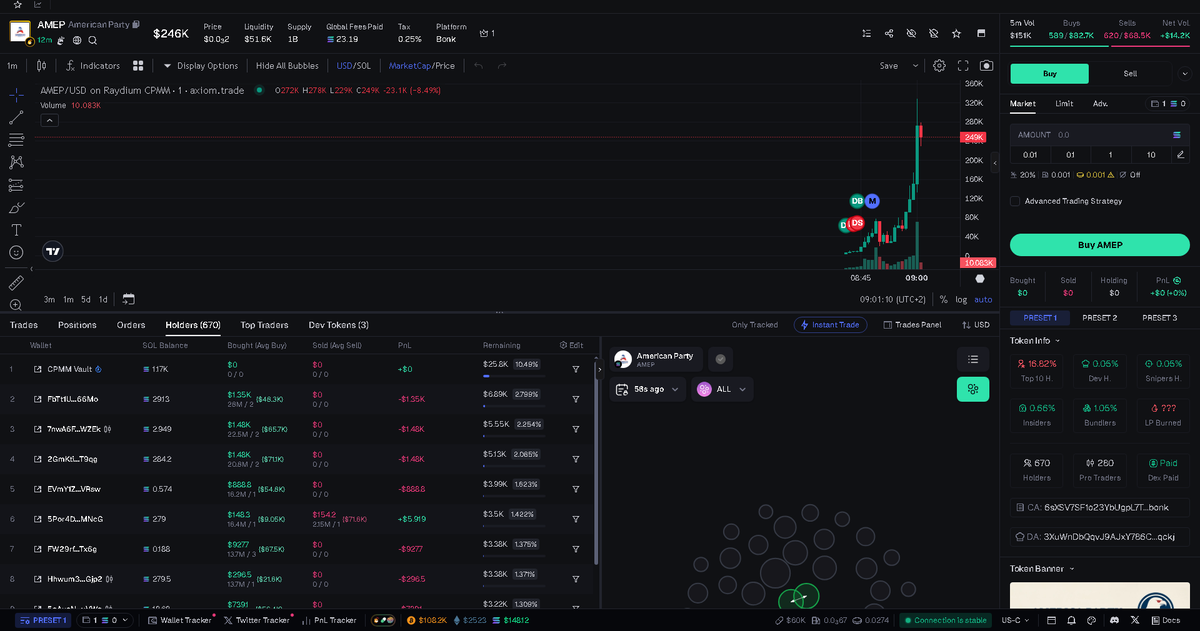Collapse the chart right sidebar arrow

(993, 162)
